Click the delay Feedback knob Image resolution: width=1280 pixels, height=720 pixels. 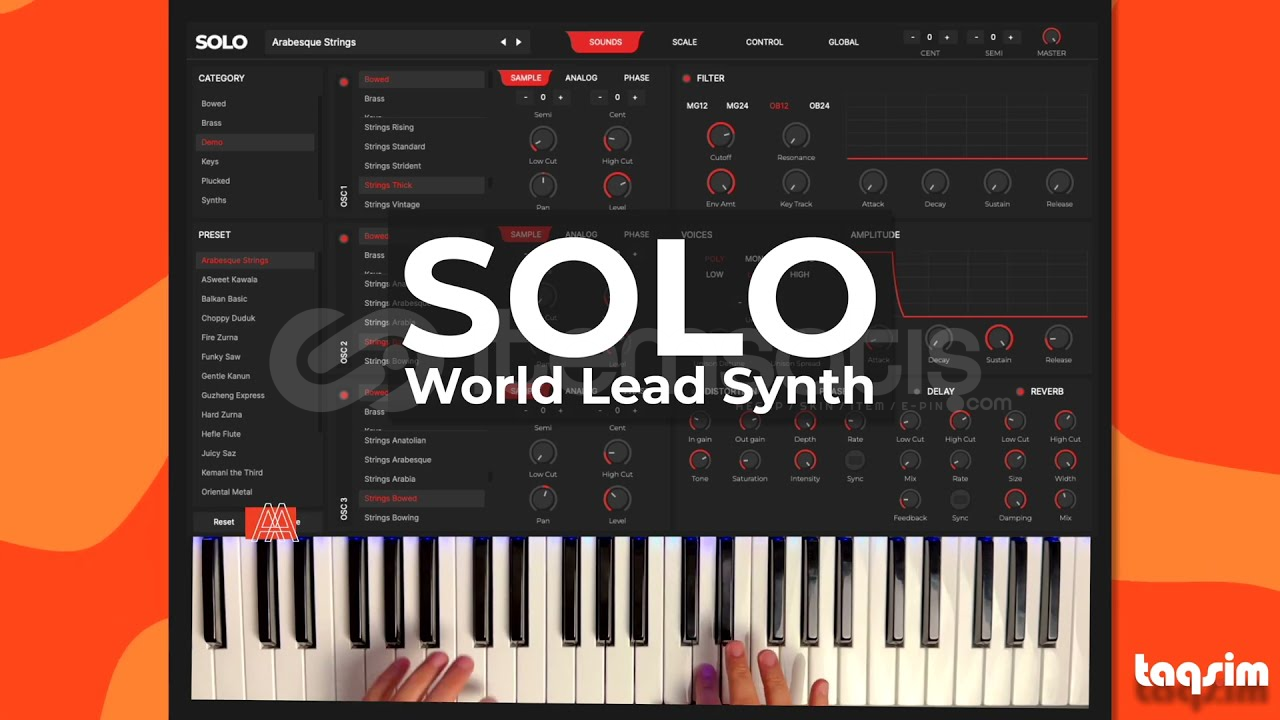[x=910, y=498]
